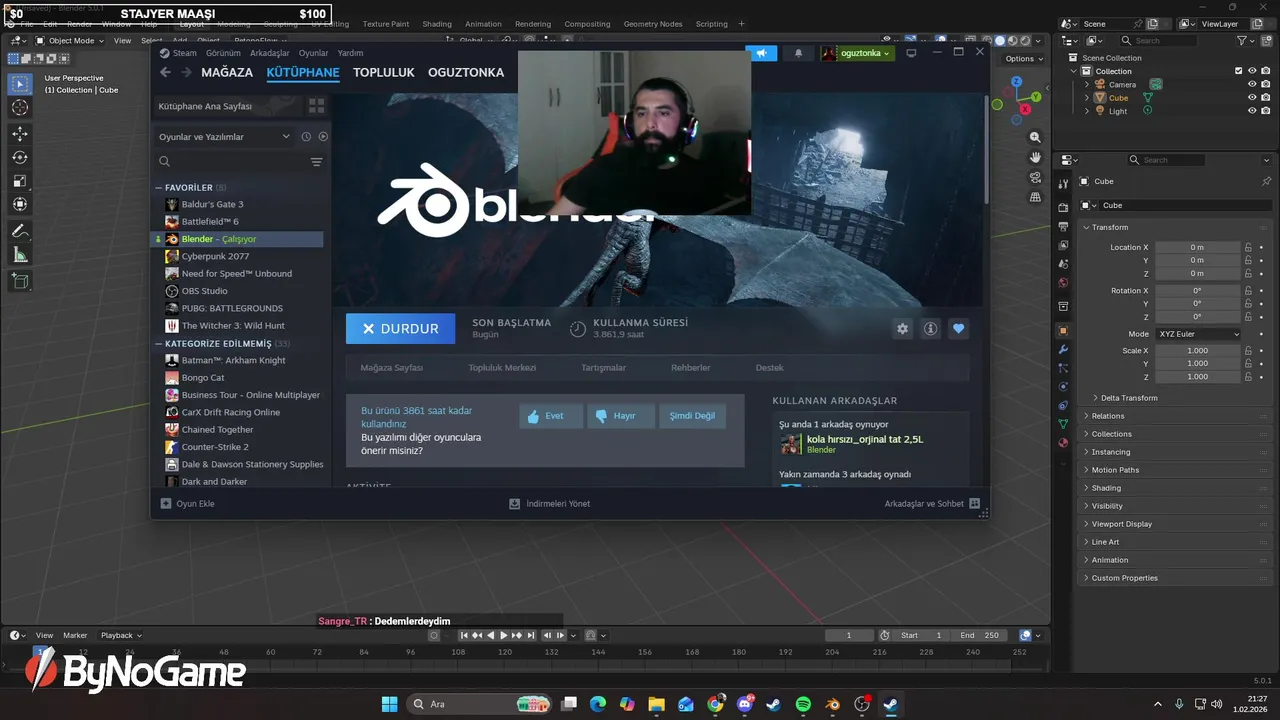
Task: Click Blender viewport pan hand gizmo
Action: 1035,157
